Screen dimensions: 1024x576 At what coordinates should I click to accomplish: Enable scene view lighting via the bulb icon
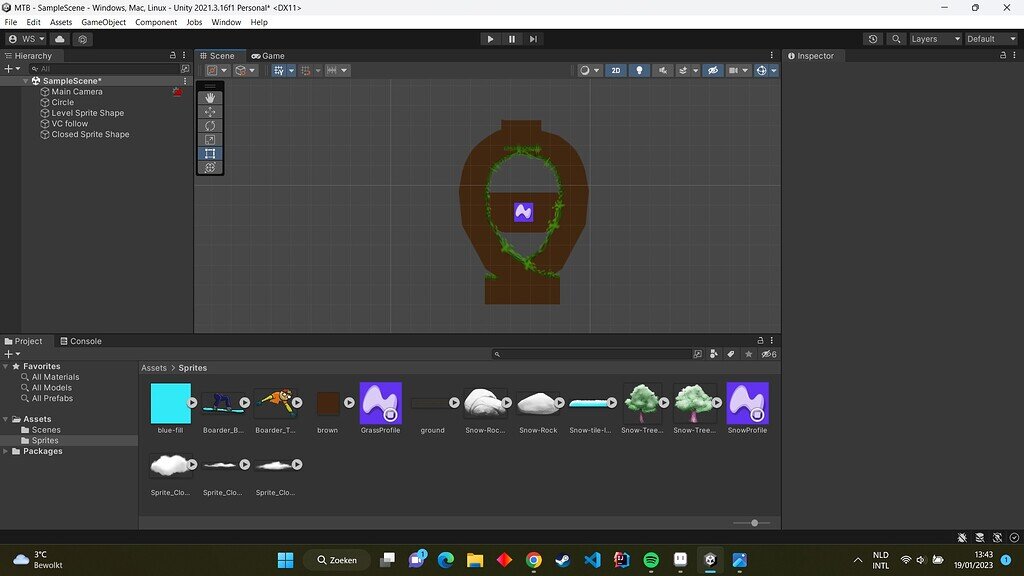640,70
